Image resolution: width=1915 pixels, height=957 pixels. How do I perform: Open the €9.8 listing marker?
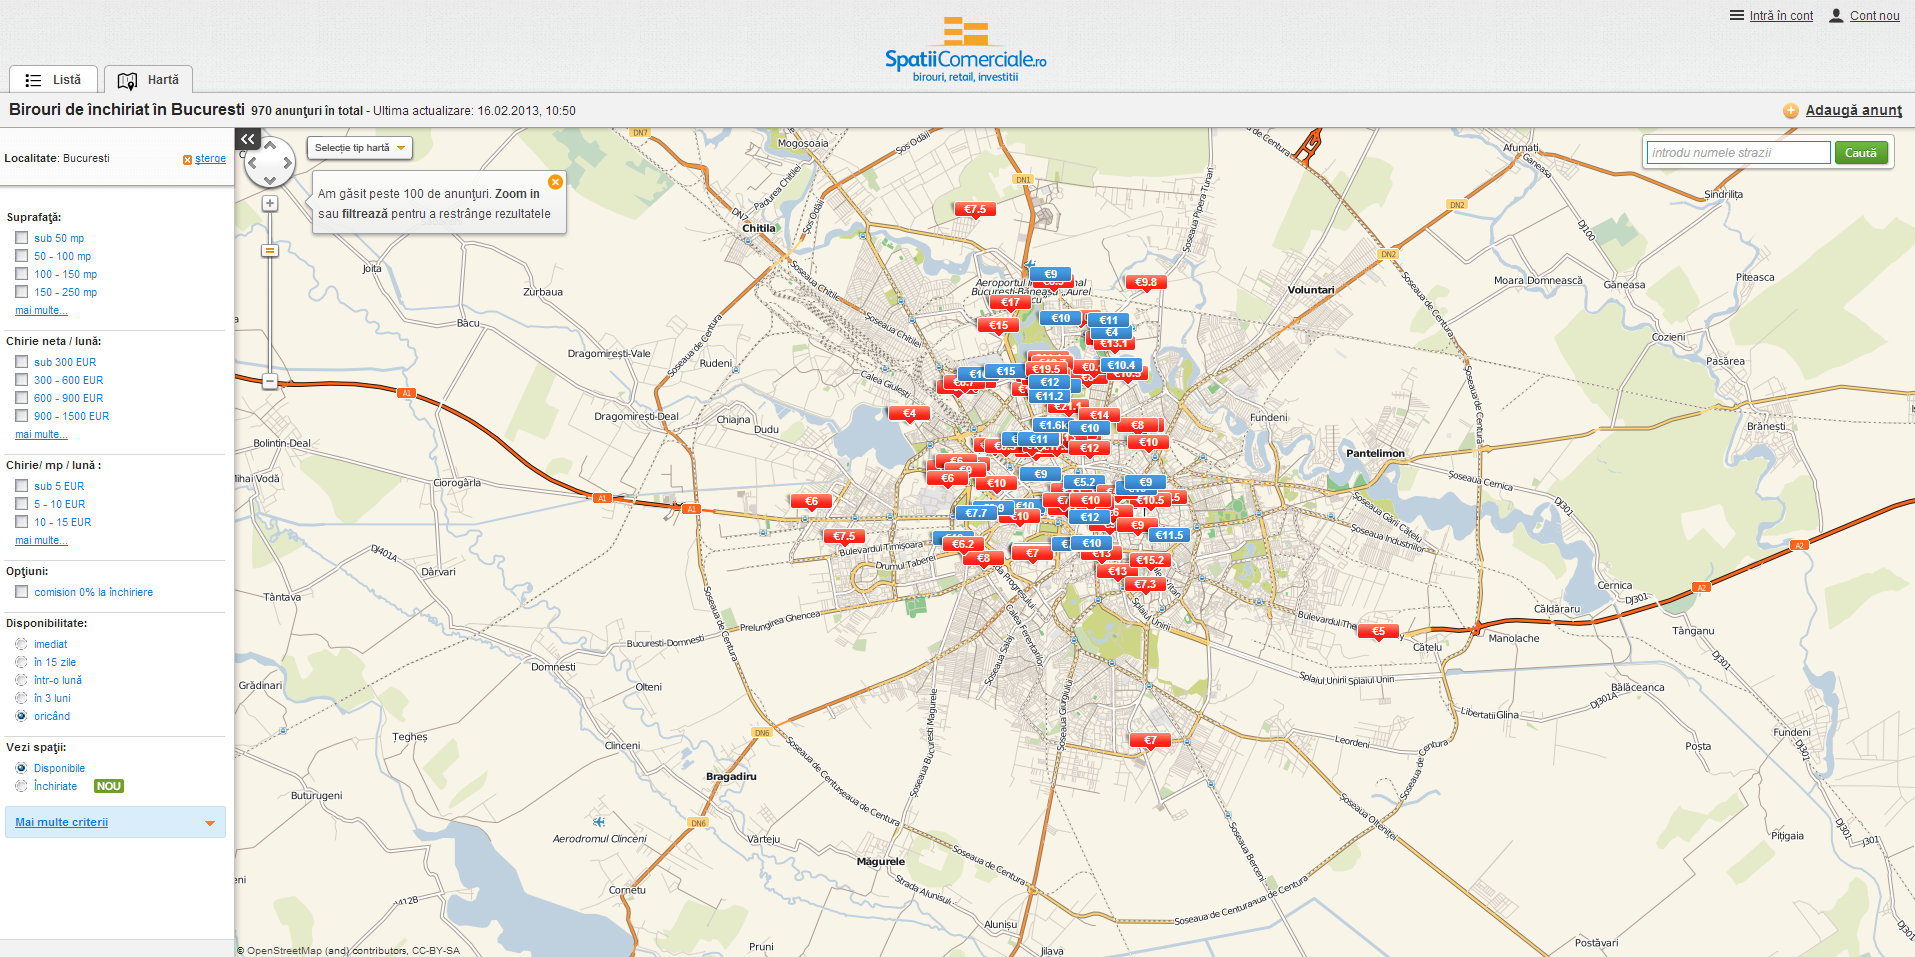[1145, 283]
